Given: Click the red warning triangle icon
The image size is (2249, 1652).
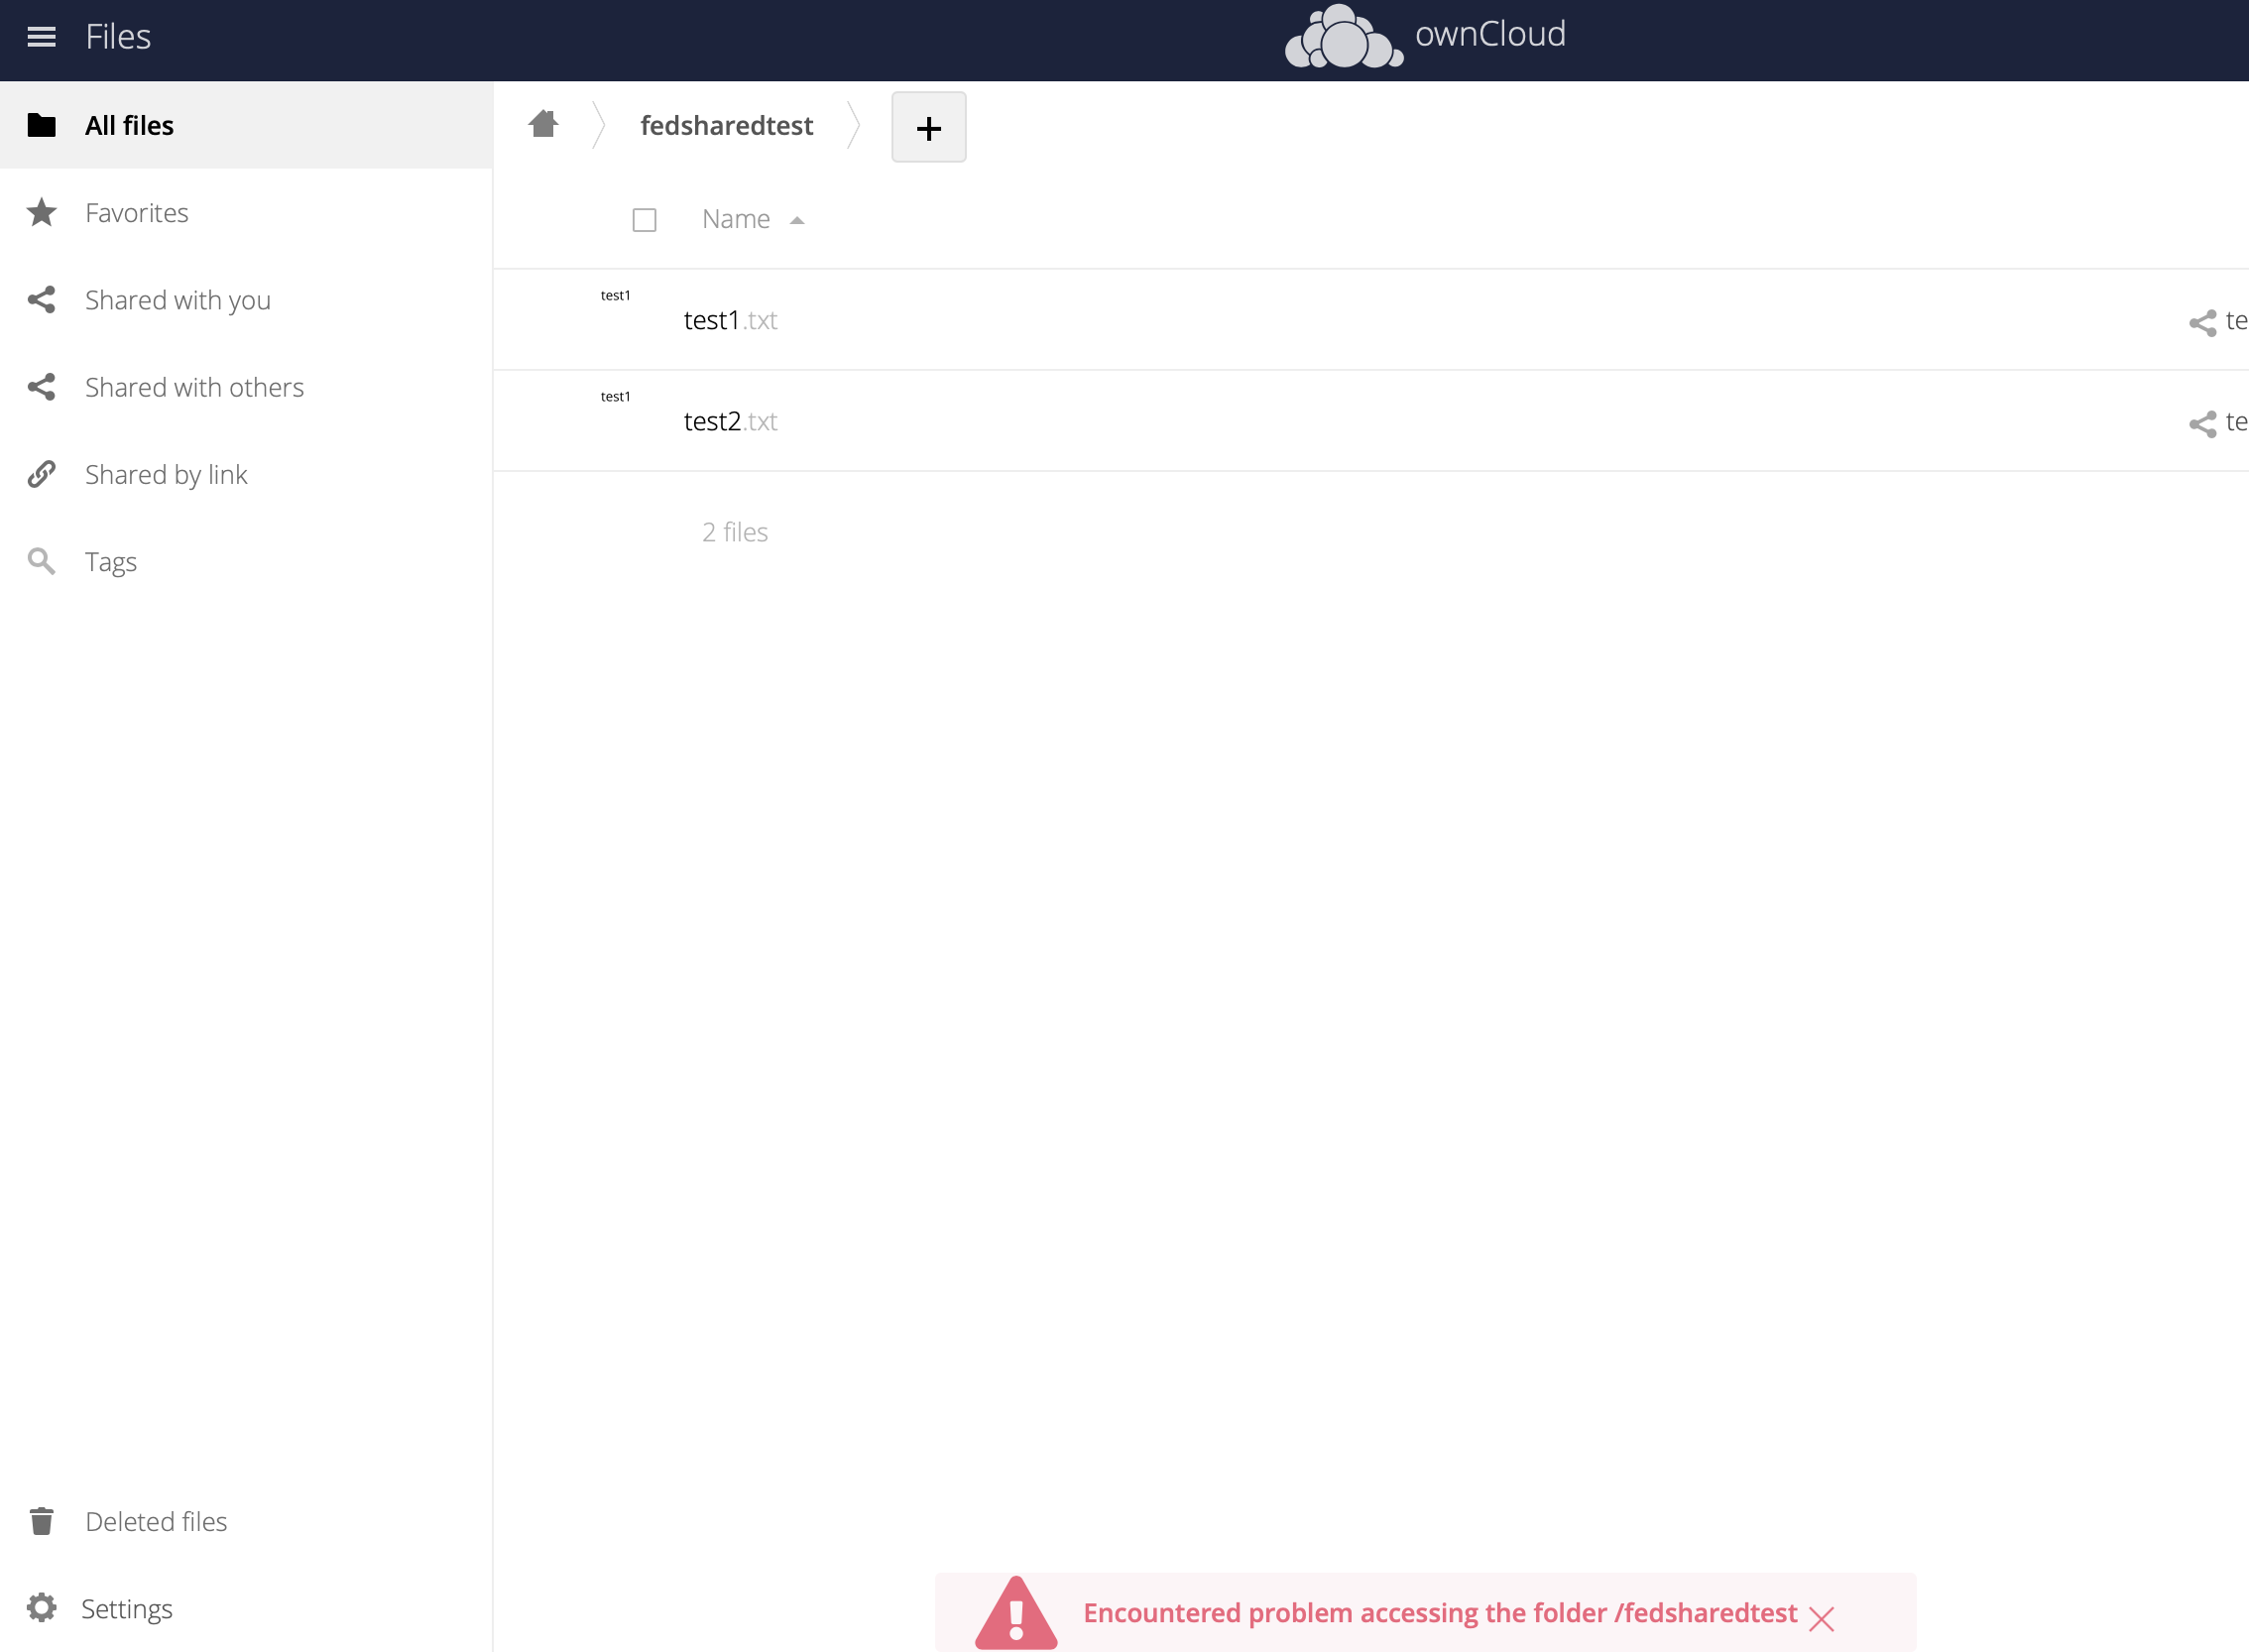Looking at the screenshot, I should 1015,1613.
